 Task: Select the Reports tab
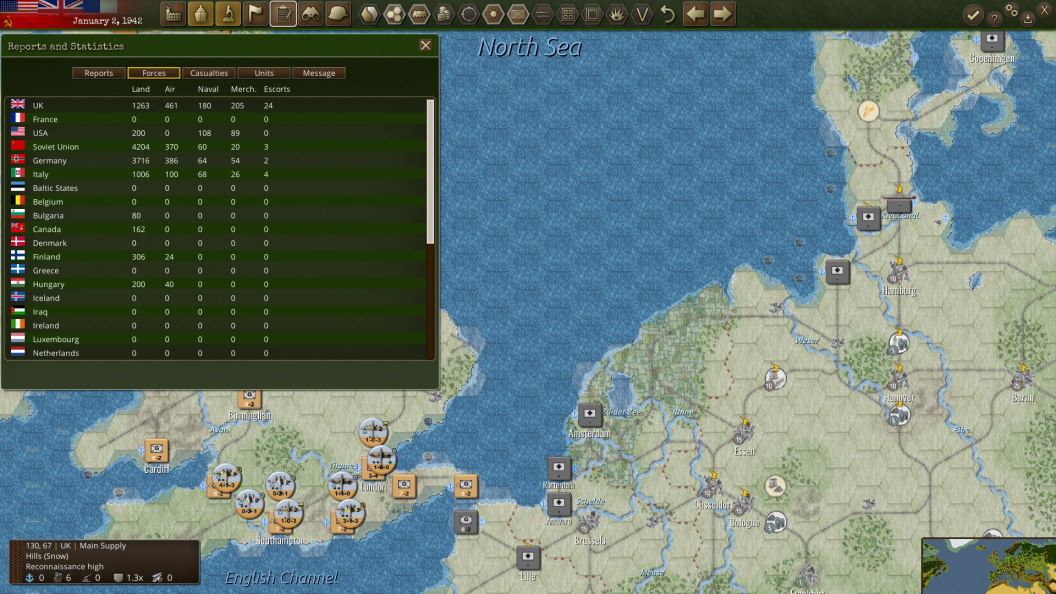tap(99, 73)
